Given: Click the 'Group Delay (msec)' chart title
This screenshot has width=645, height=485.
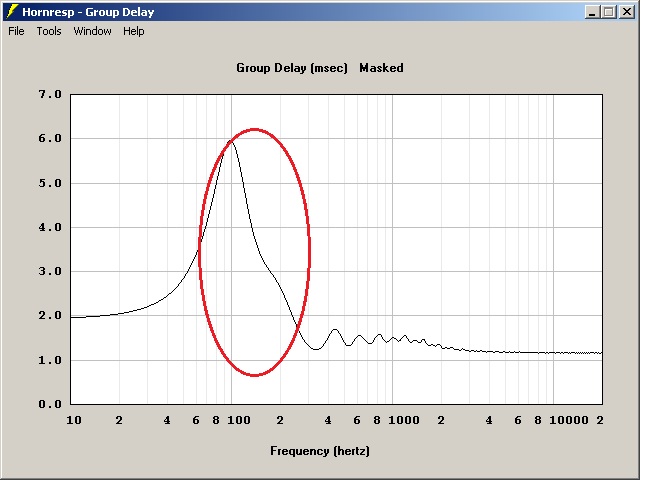Looking at the screenshot, I should 292,68.
